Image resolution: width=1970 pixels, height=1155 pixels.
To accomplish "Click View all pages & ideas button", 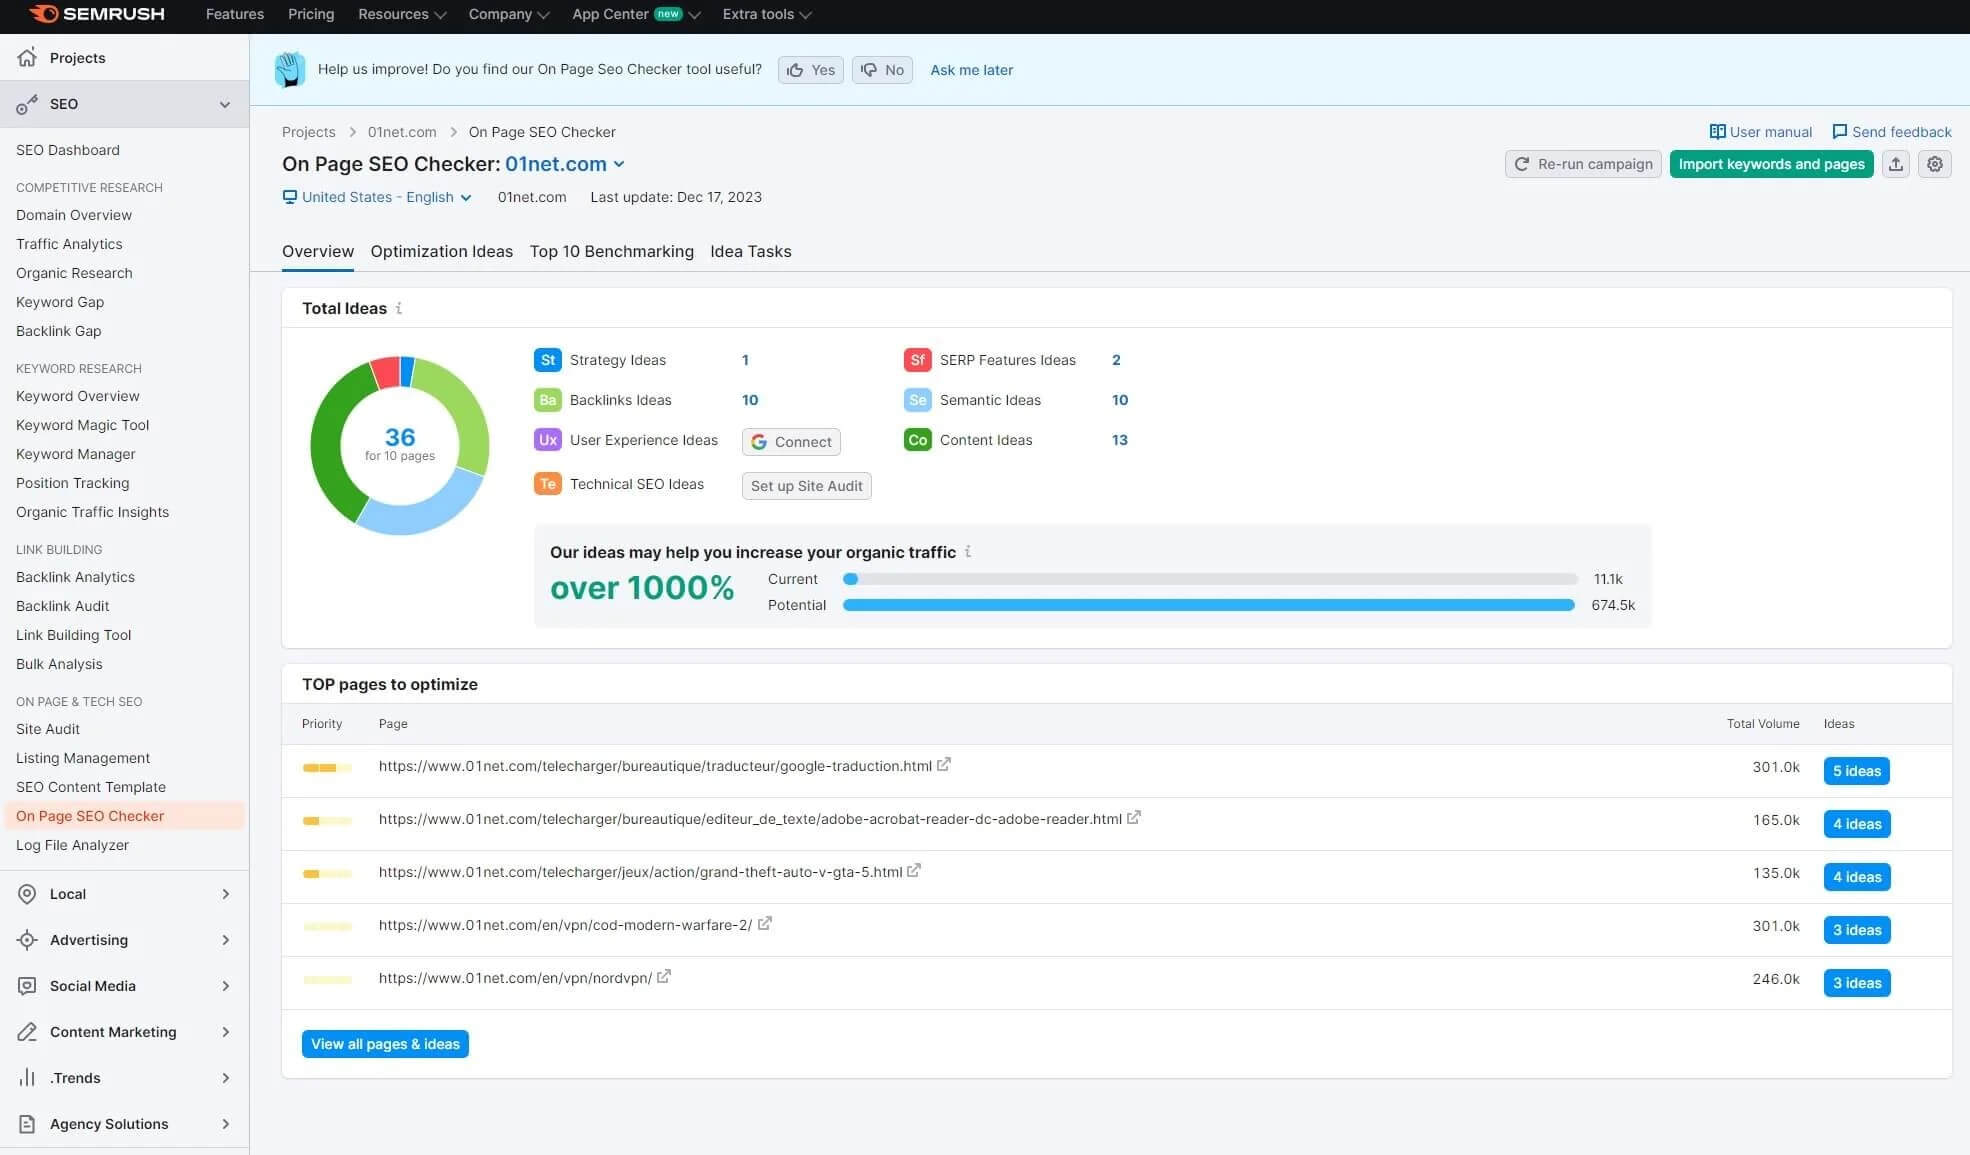I will tap(385, 1044).
